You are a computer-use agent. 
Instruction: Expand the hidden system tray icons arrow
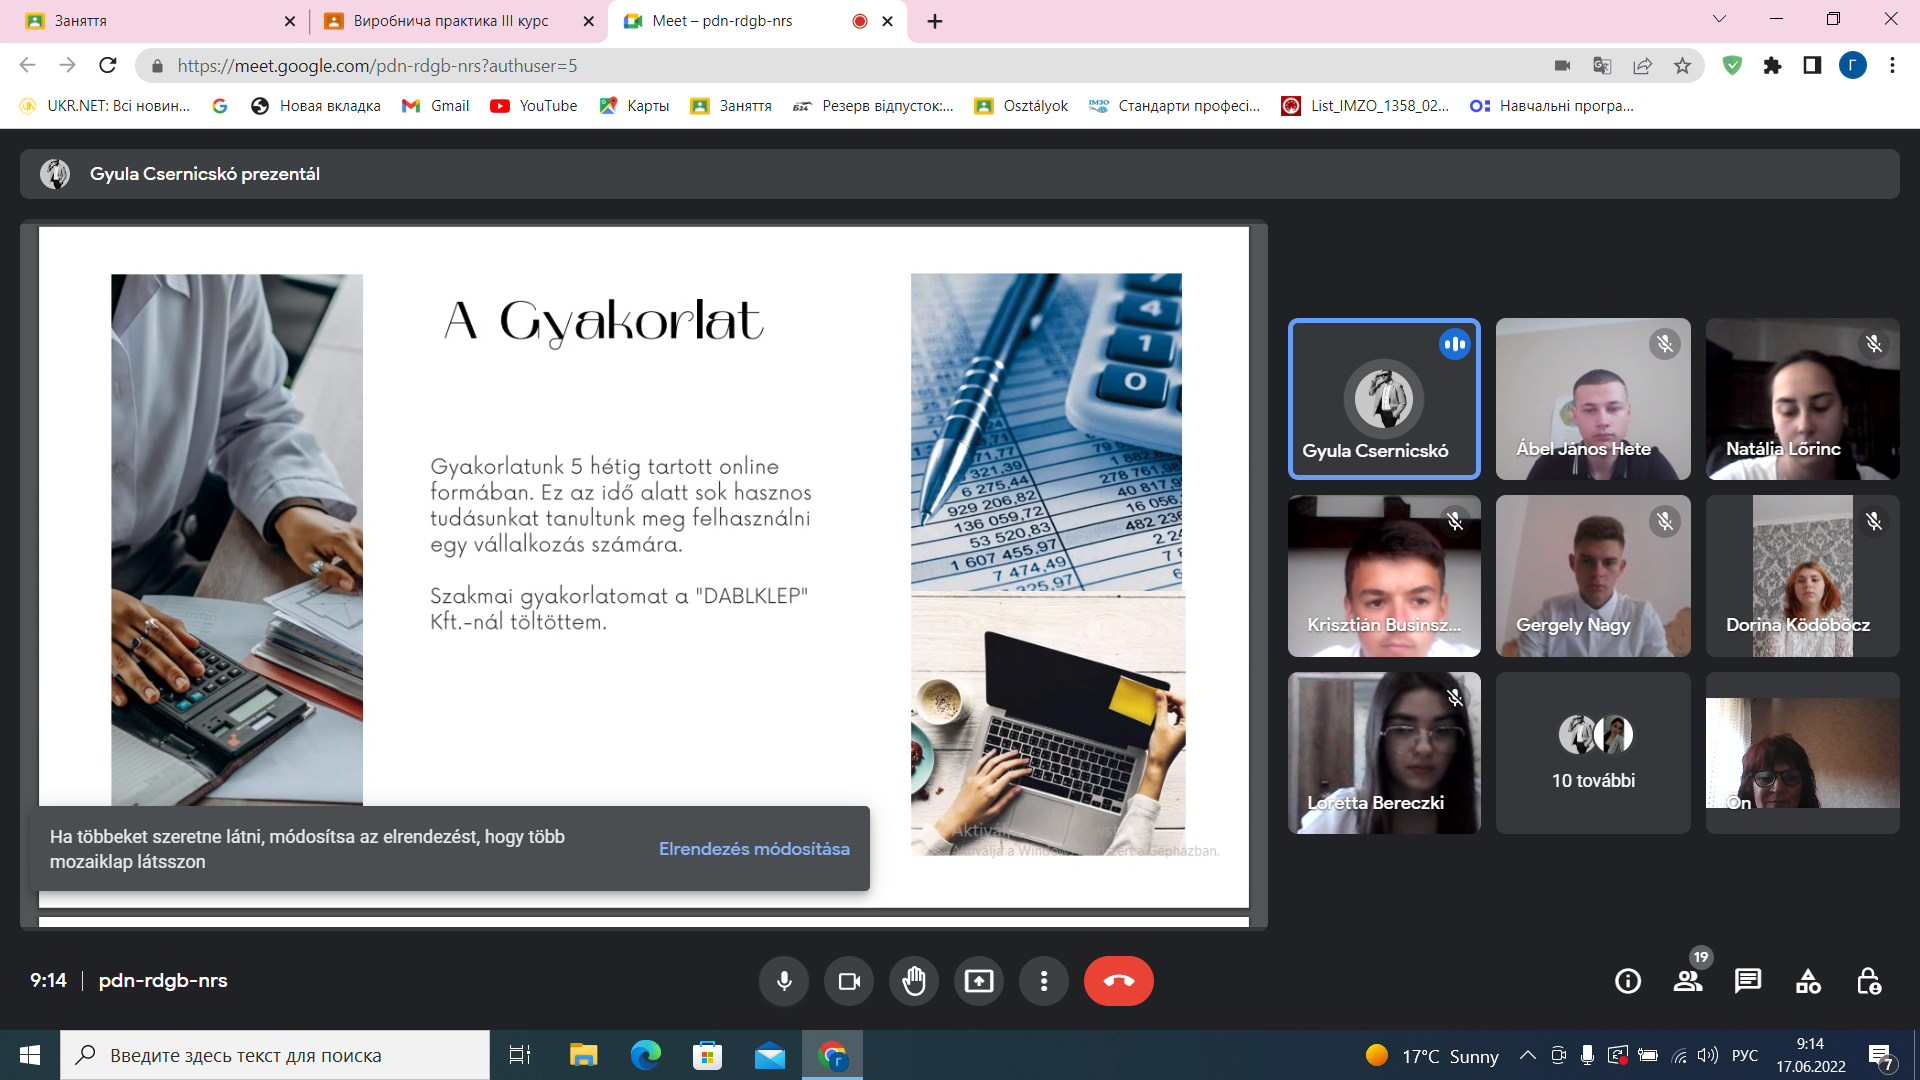pyautogui.click(x=1527, y=1055)
